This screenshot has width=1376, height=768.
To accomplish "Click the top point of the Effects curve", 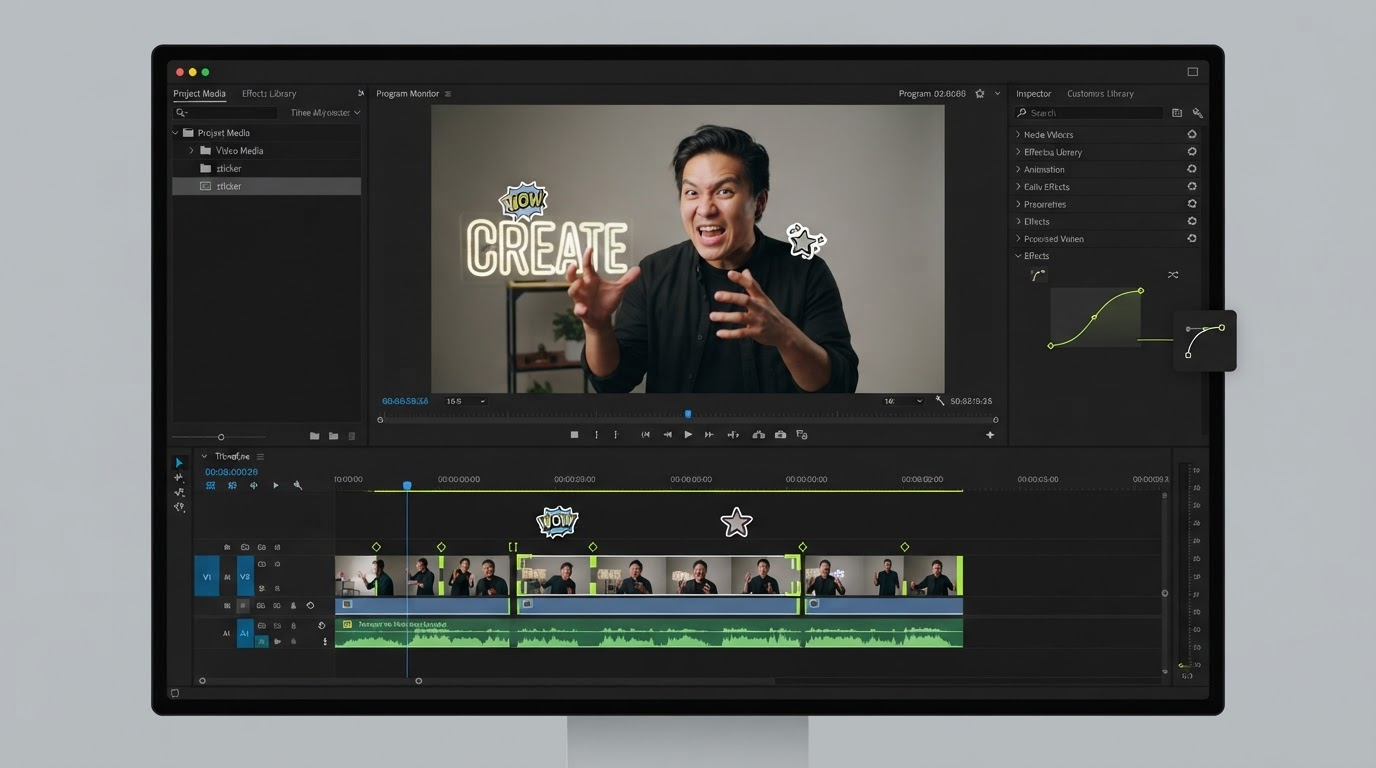I will (1141, 291).
